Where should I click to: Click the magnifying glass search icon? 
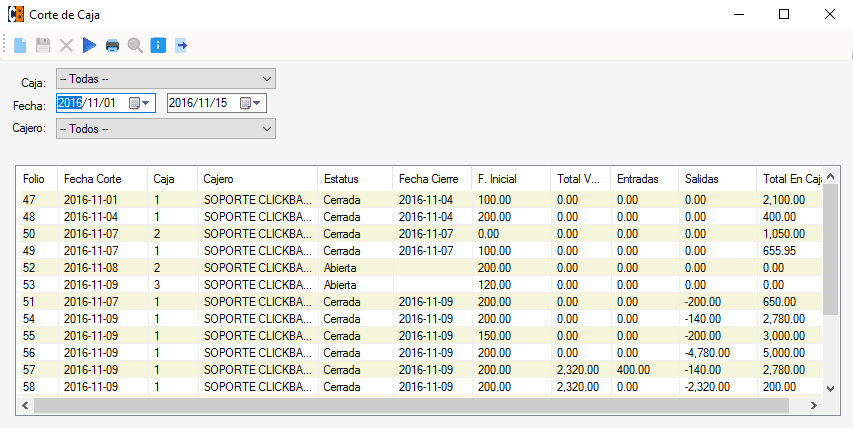point(135,46)
